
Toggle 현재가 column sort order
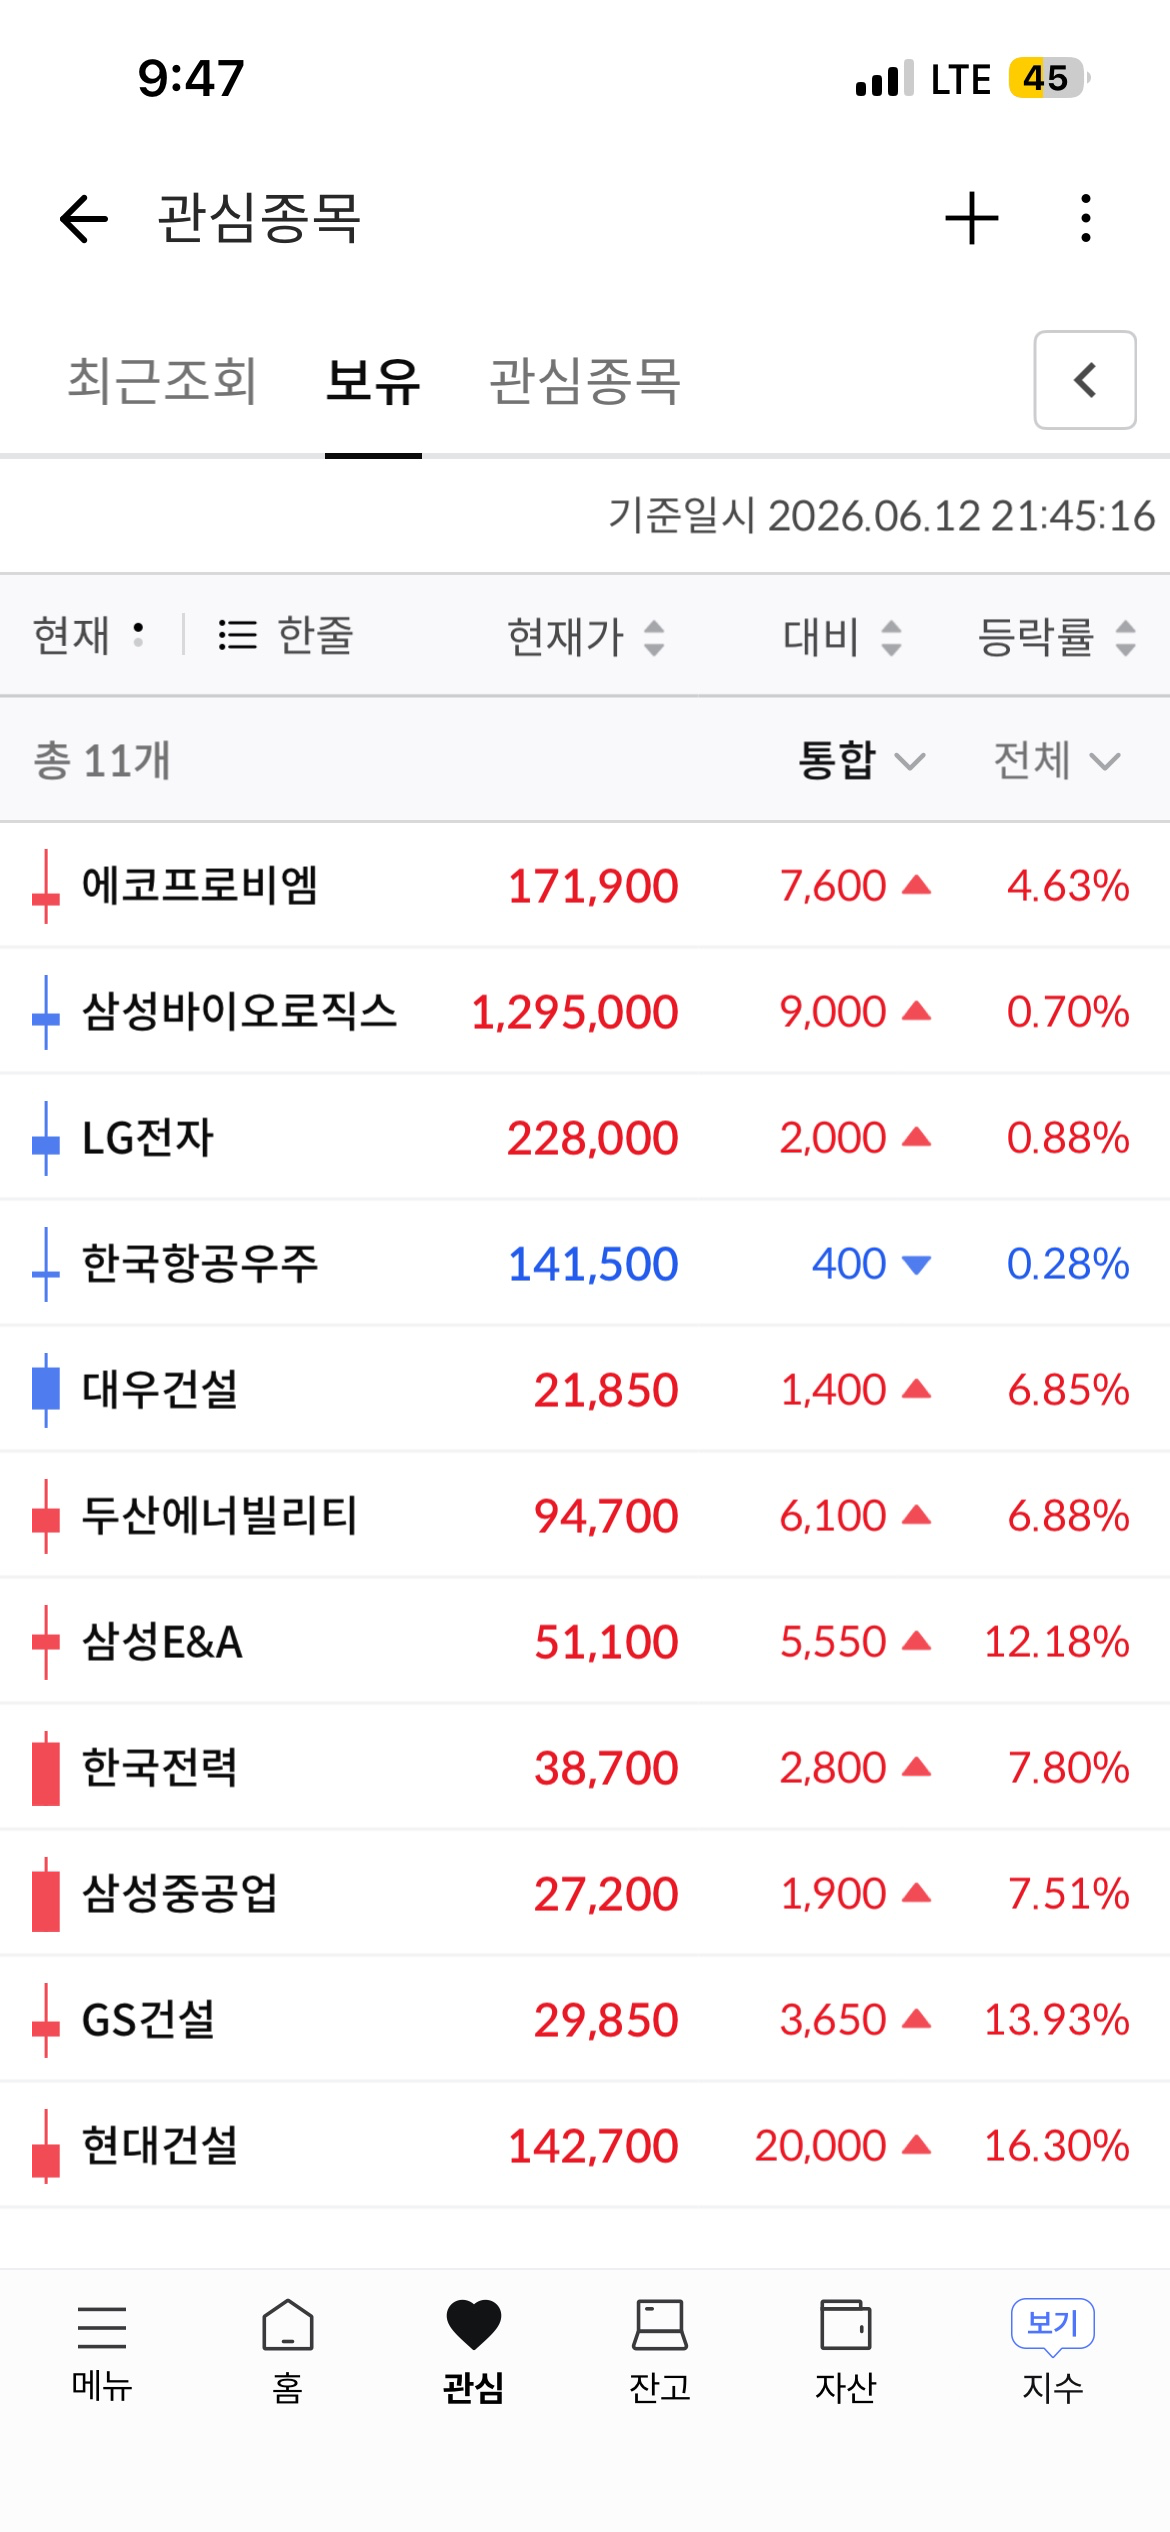[x=586, y=636]
